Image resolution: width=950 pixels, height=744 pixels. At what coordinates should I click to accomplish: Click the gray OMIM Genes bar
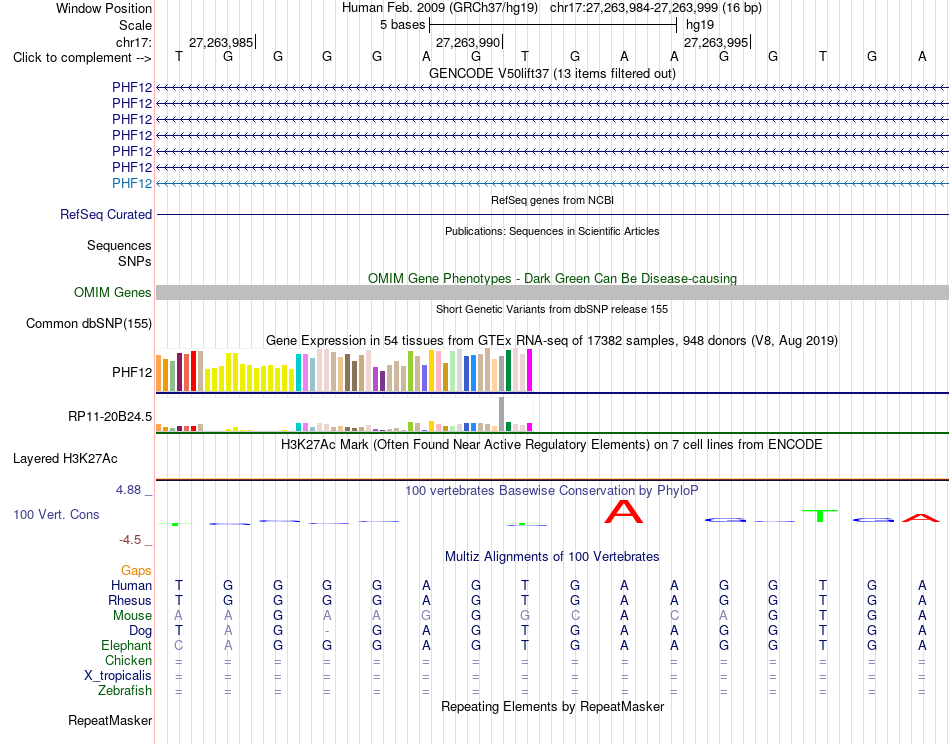[553, 293]
